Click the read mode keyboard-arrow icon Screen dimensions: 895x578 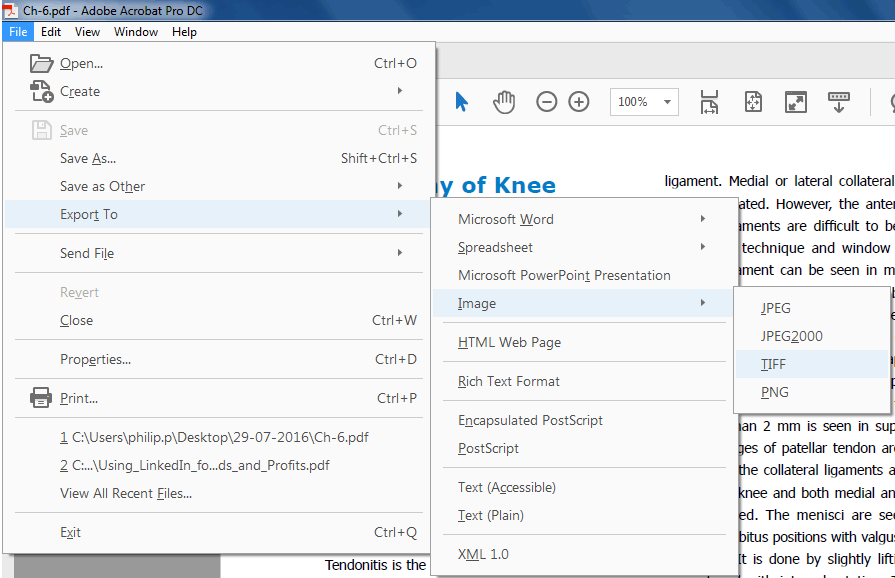pyautogui.click(x=838, y=102)
